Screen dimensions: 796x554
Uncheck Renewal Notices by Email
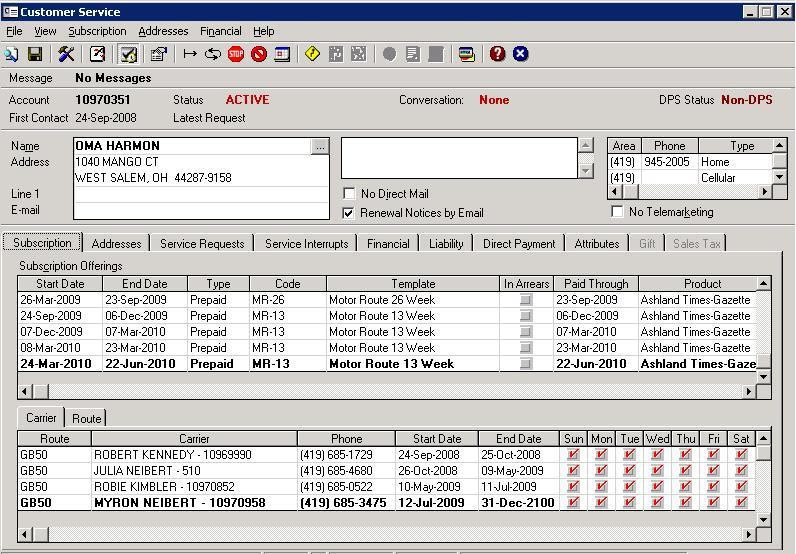click(x=349, y=213)
